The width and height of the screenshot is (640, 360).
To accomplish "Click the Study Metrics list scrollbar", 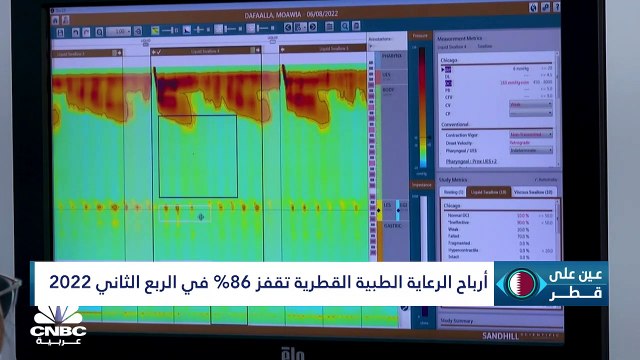I will click(x=558, y=231).
